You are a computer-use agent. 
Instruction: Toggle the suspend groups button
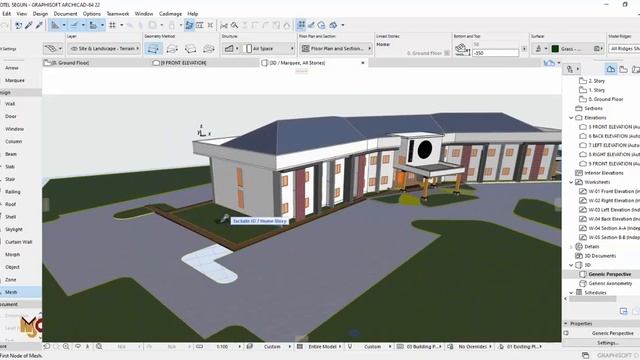click(301, 25)
